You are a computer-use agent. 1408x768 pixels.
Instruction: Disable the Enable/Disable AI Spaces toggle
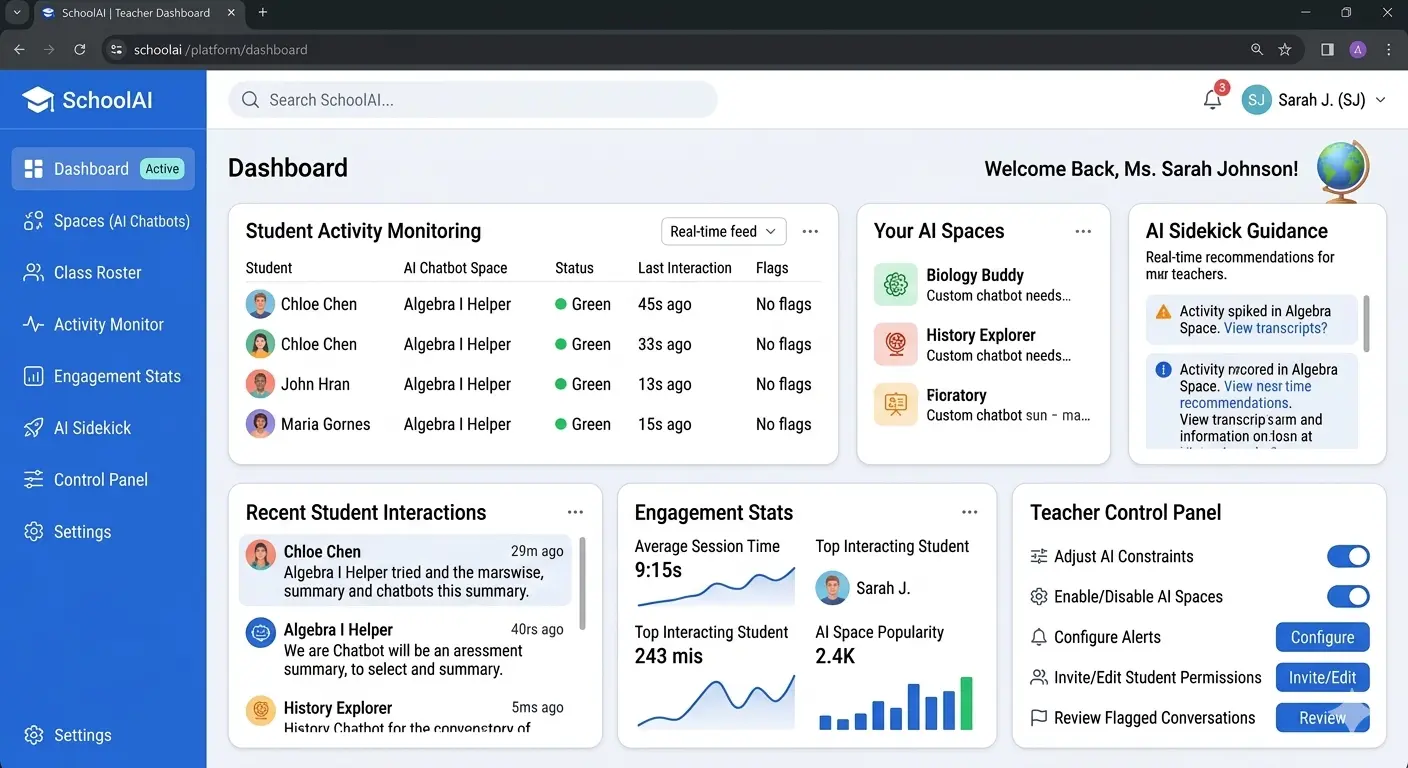(x=1348, y=596)
